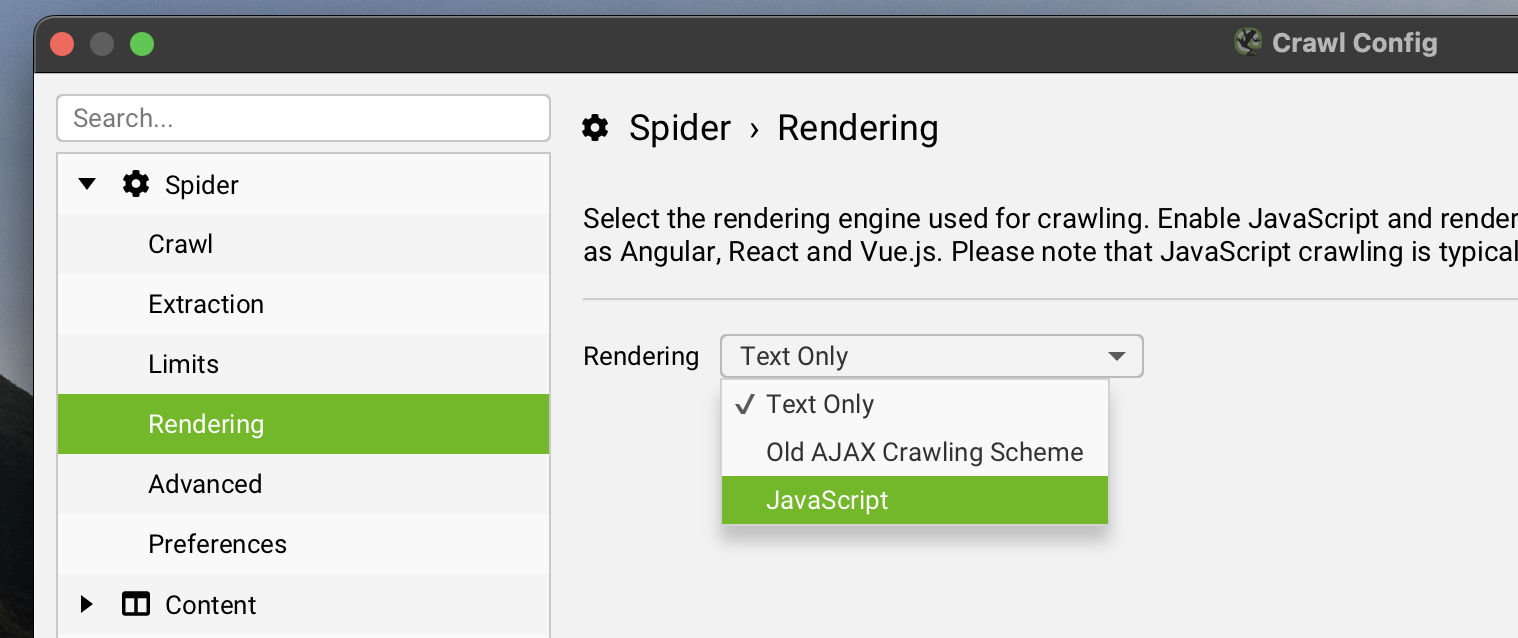Open Preferences under Spider
This screenshot has width=1518, height=638.
[217, 544]
